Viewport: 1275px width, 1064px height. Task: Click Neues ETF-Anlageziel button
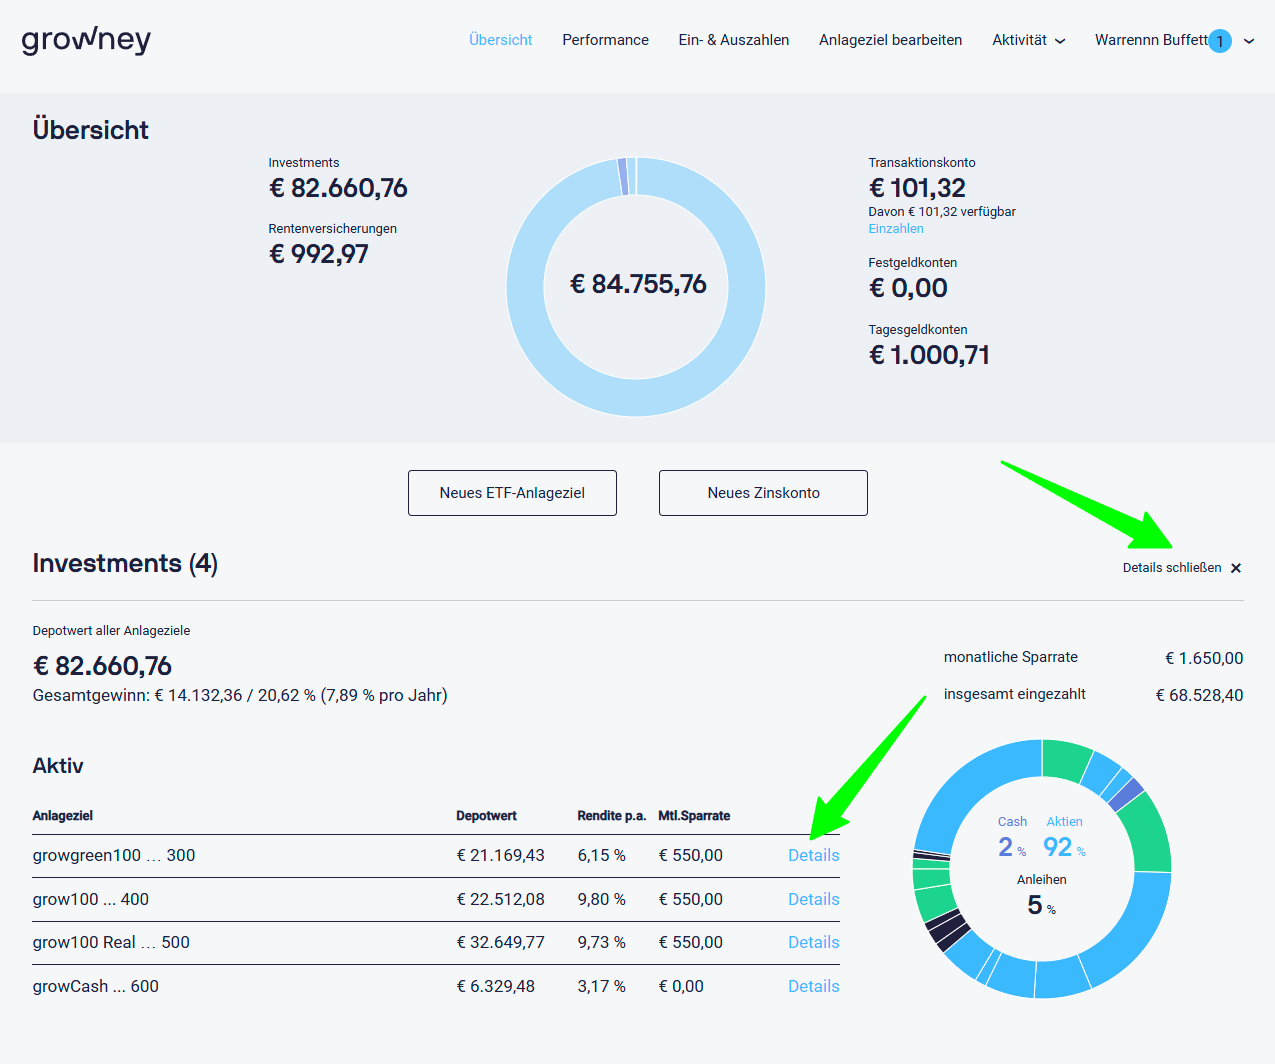pos(512,493)
